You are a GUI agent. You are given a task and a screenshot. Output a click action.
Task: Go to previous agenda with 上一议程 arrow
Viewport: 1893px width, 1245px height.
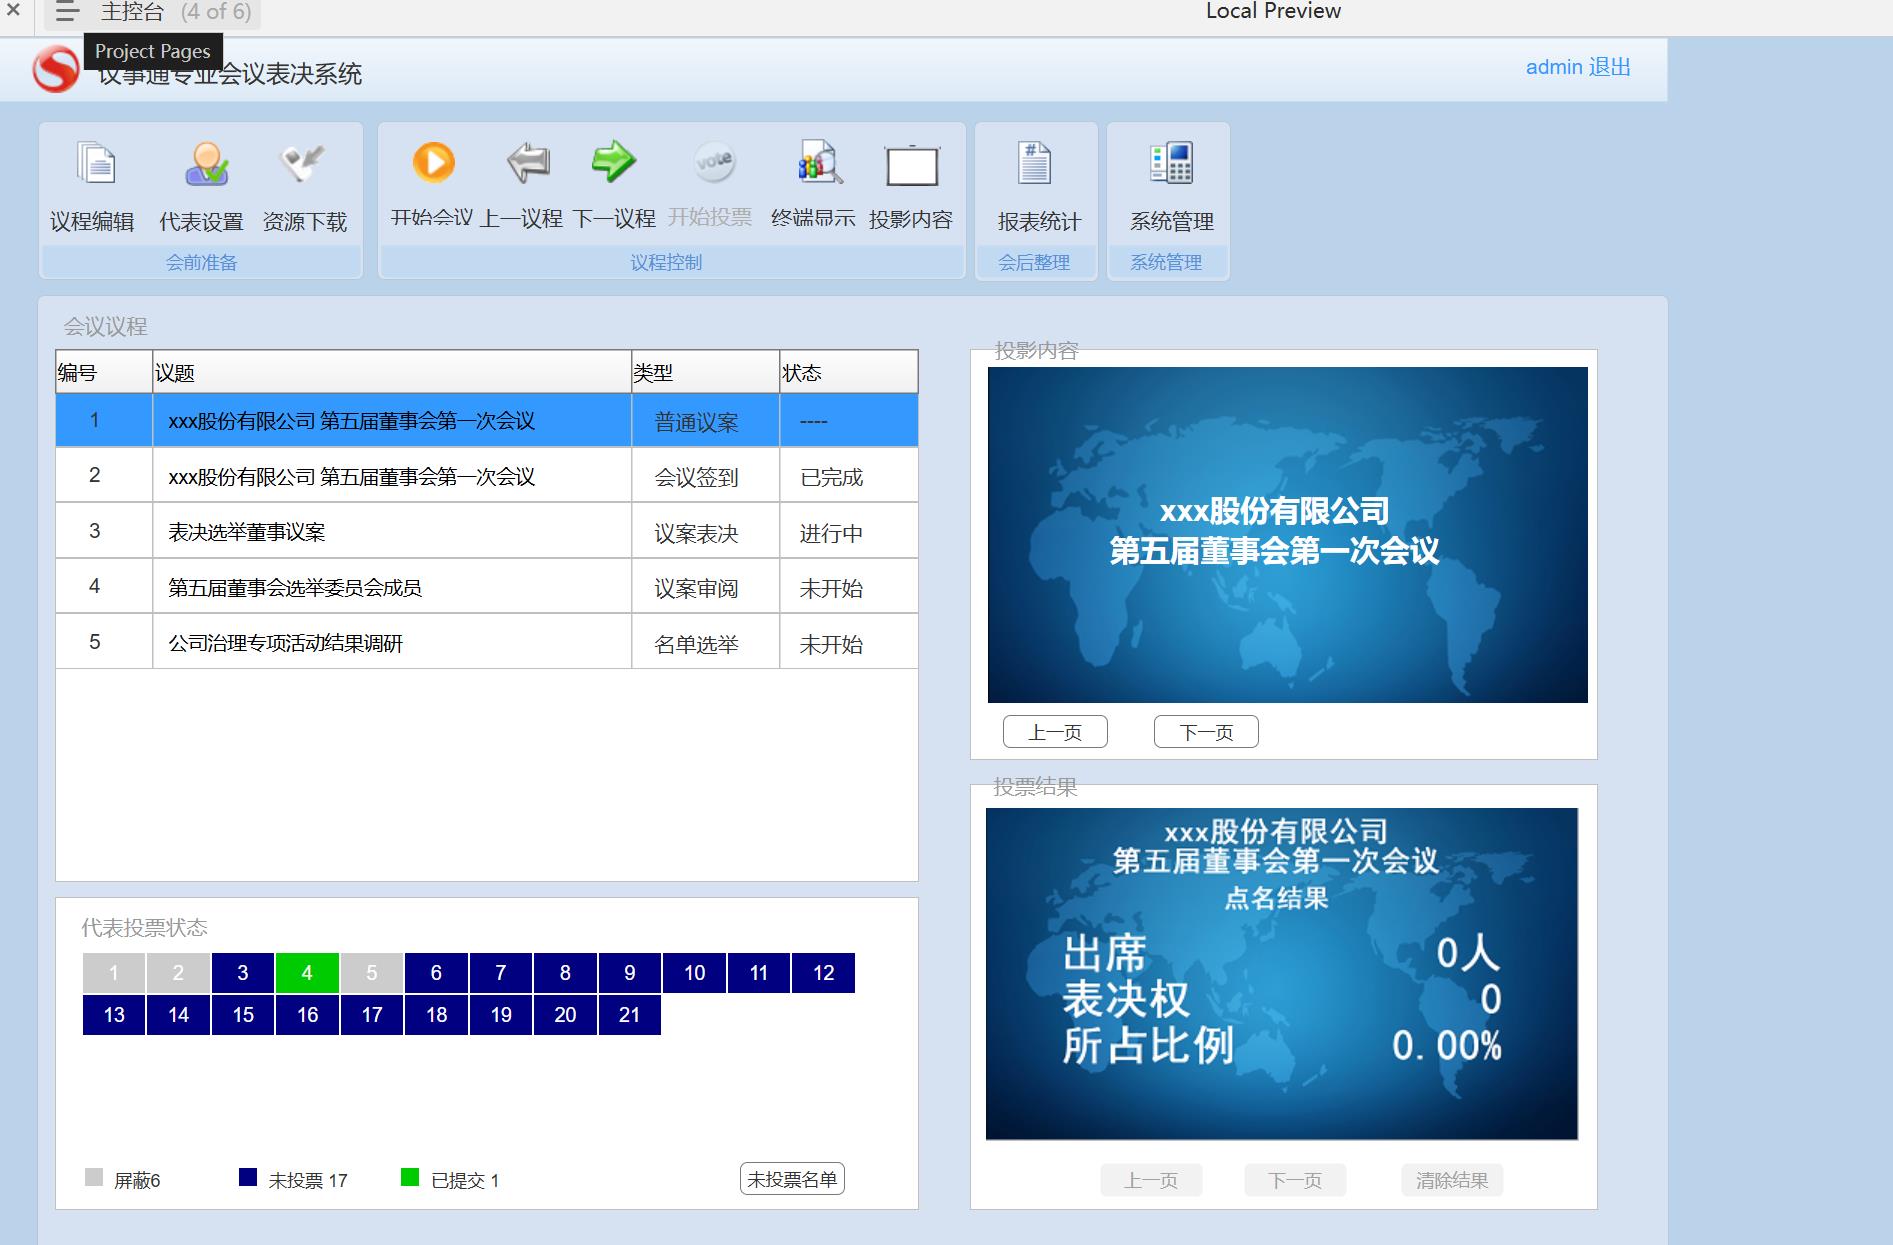(x=527, y=162)
